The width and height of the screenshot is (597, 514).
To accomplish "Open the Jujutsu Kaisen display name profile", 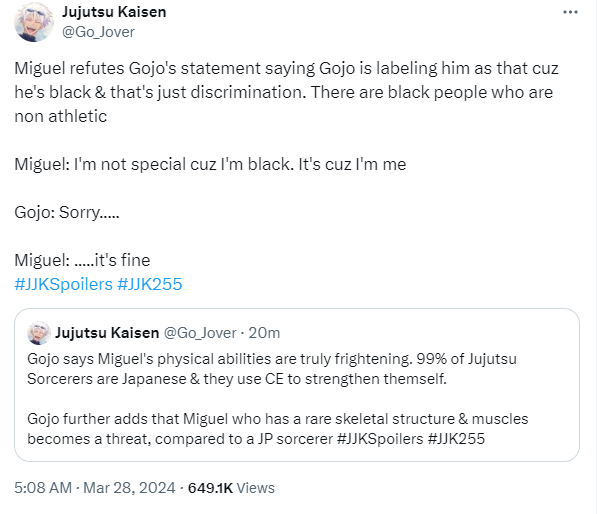I will 114,12.
